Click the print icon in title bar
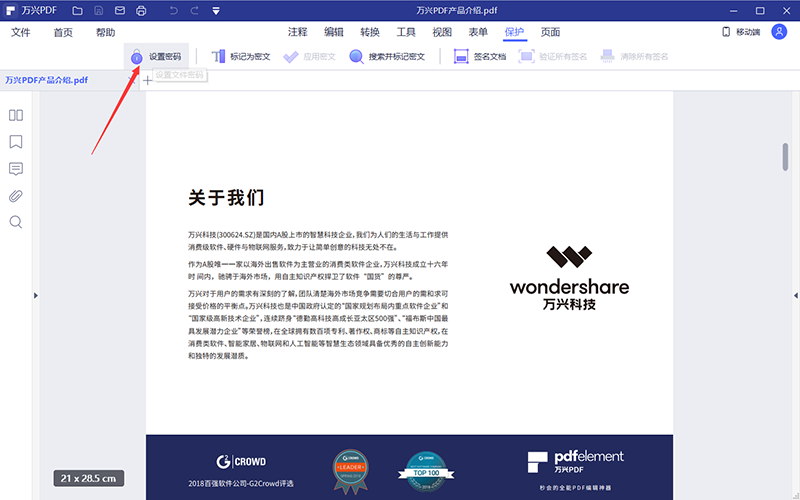 [x=141, y=11]
